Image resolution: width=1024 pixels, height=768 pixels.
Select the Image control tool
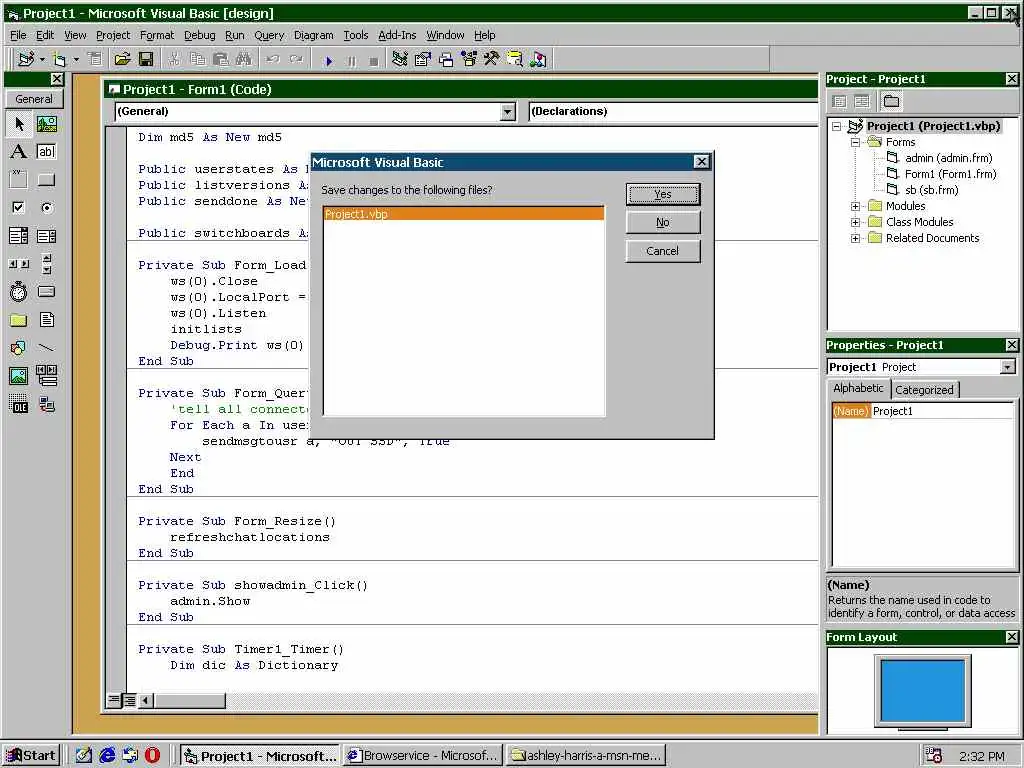click(19, 376)
